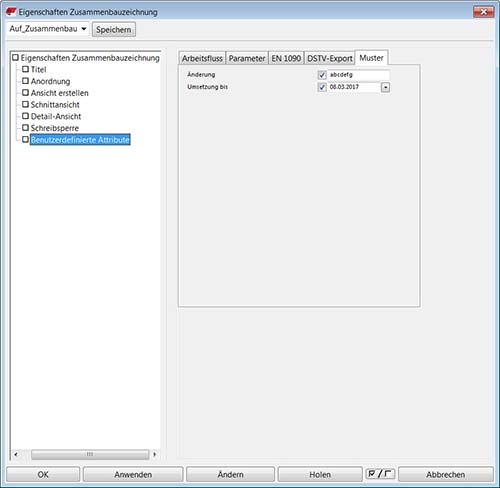Close the Eigenschaften Zusammenbauzeichnung dialog

pyautogui.click(x=483, y=12)
